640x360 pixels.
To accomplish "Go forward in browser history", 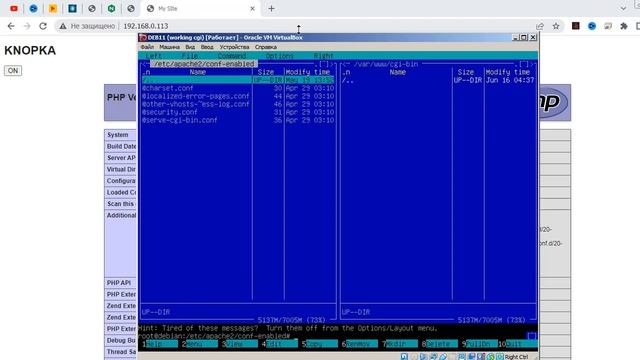I will click(27, 26).
